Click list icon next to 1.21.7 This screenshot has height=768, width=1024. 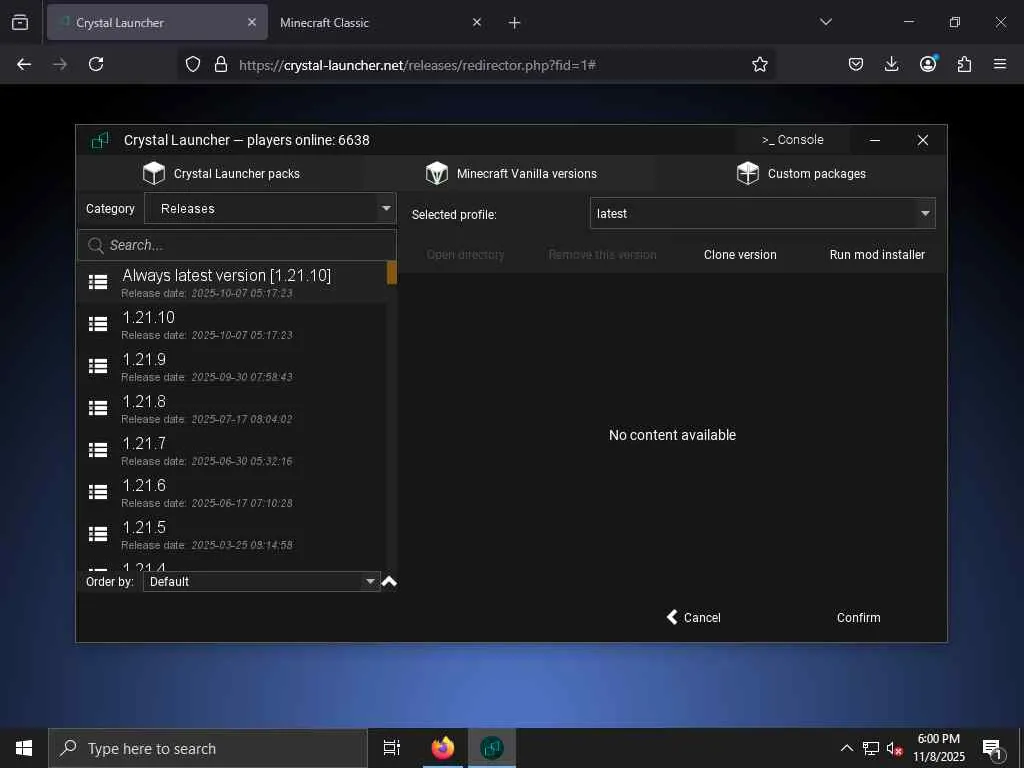(98, 450)
